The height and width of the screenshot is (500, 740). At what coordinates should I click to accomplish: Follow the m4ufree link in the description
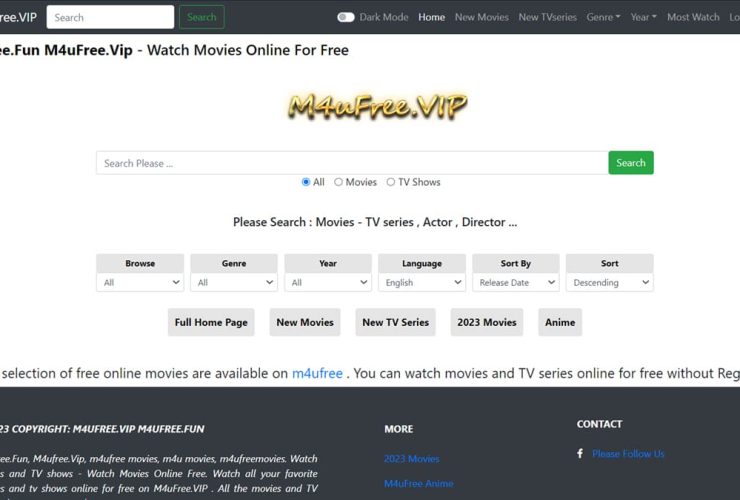click(x=317, y=373)
